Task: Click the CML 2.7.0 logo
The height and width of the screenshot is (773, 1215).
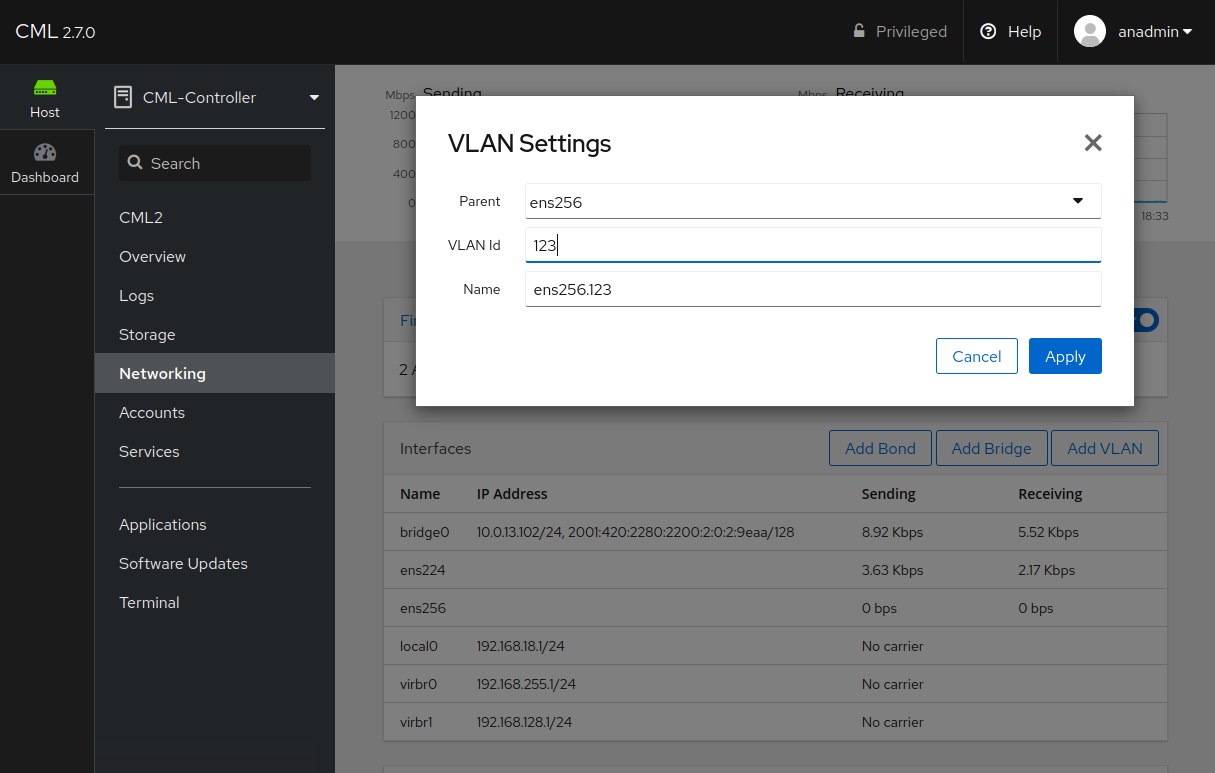Action: coord(54,31)
